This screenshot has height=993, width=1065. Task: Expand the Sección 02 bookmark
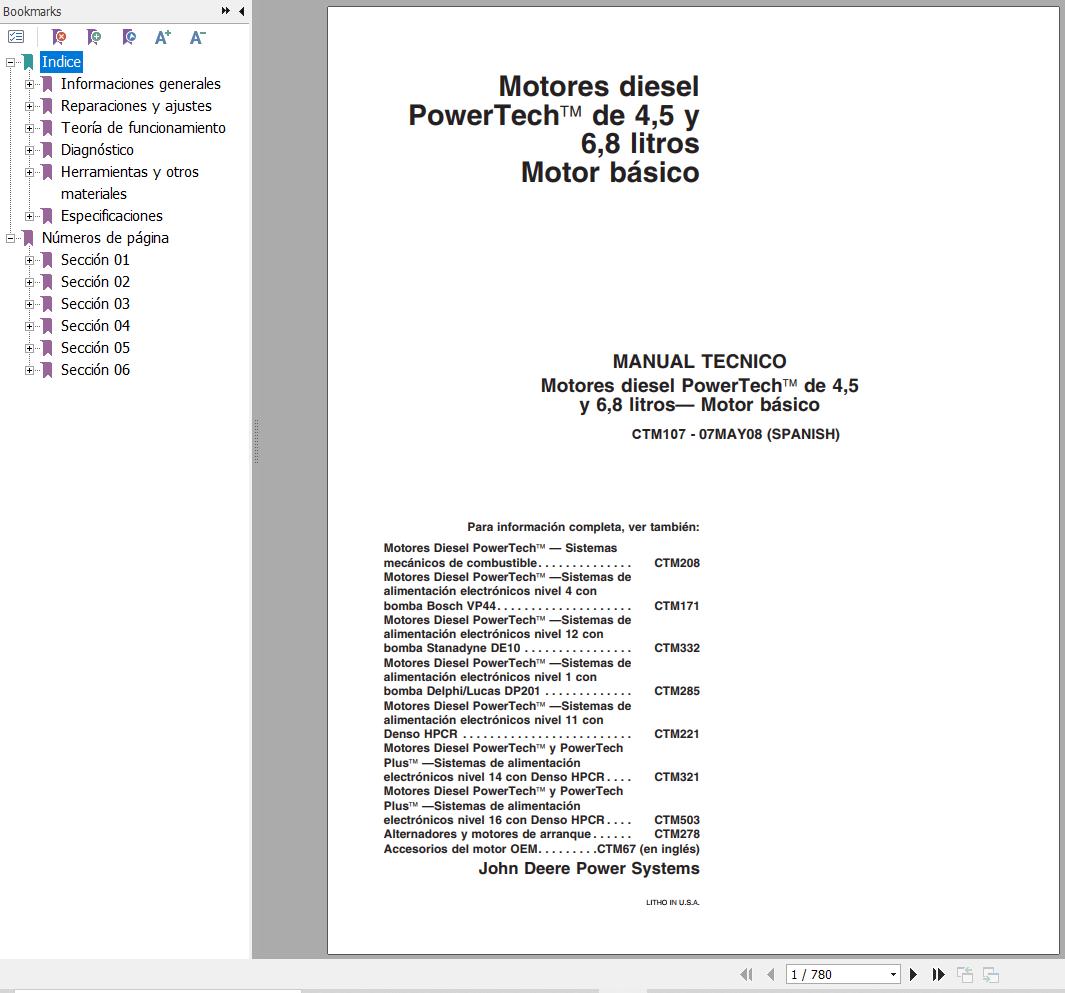click(x=29, y=282)
